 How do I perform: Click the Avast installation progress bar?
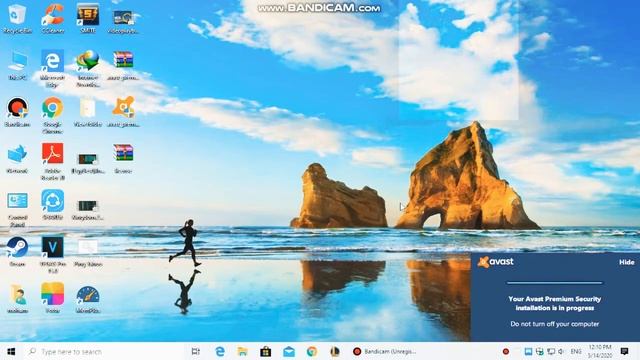(554, 282)
